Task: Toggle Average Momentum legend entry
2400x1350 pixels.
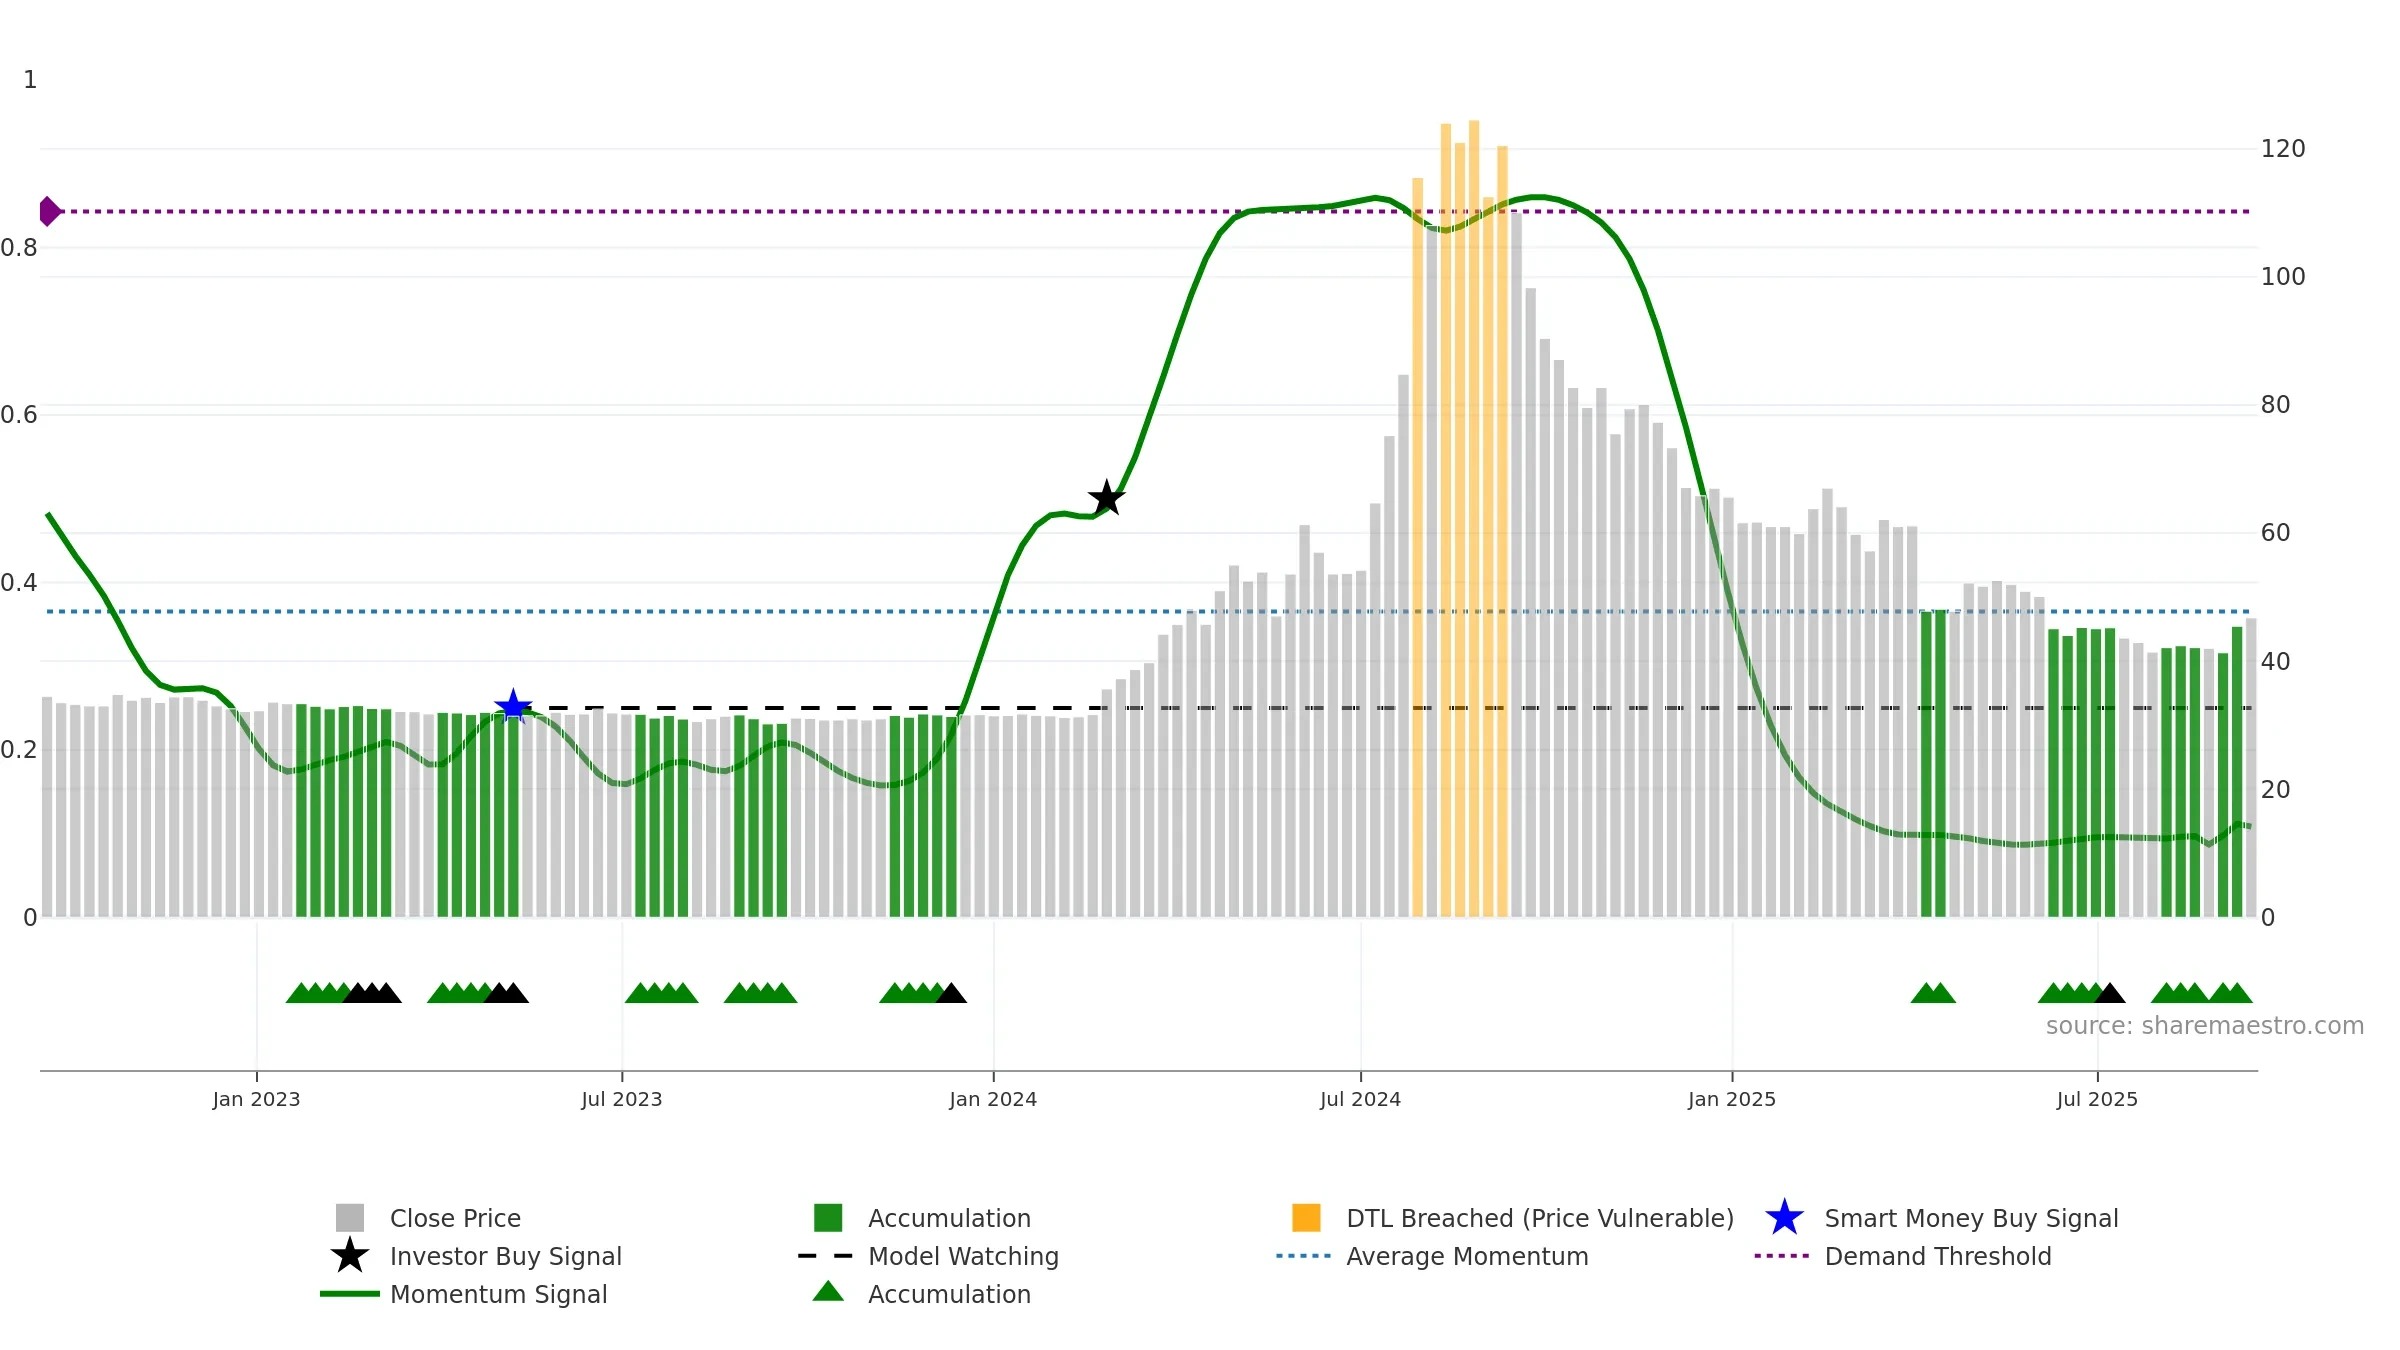Action: tap(1432, 1256)
